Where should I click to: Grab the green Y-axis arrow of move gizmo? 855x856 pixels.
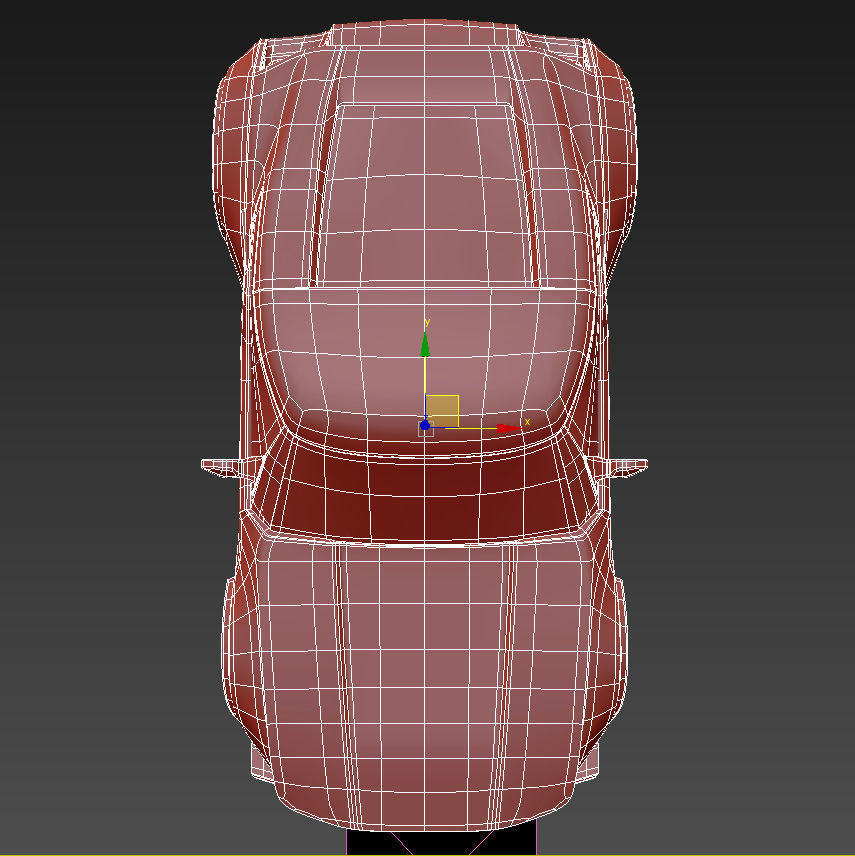tap(425, 344)
